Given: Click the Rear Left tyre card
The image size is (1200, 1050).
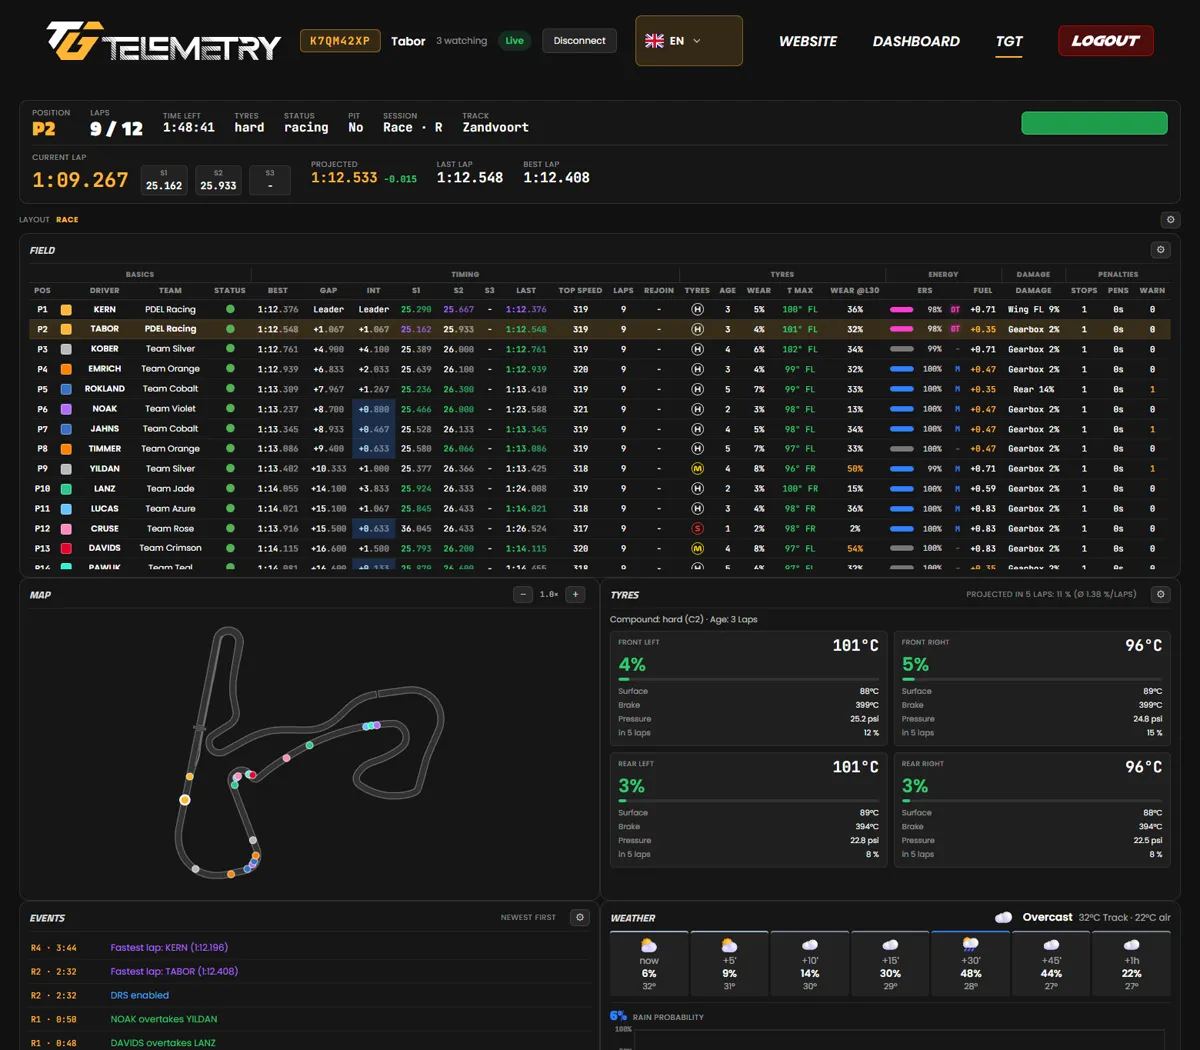Looking at the screenshot, I should [x=749, y=809].
